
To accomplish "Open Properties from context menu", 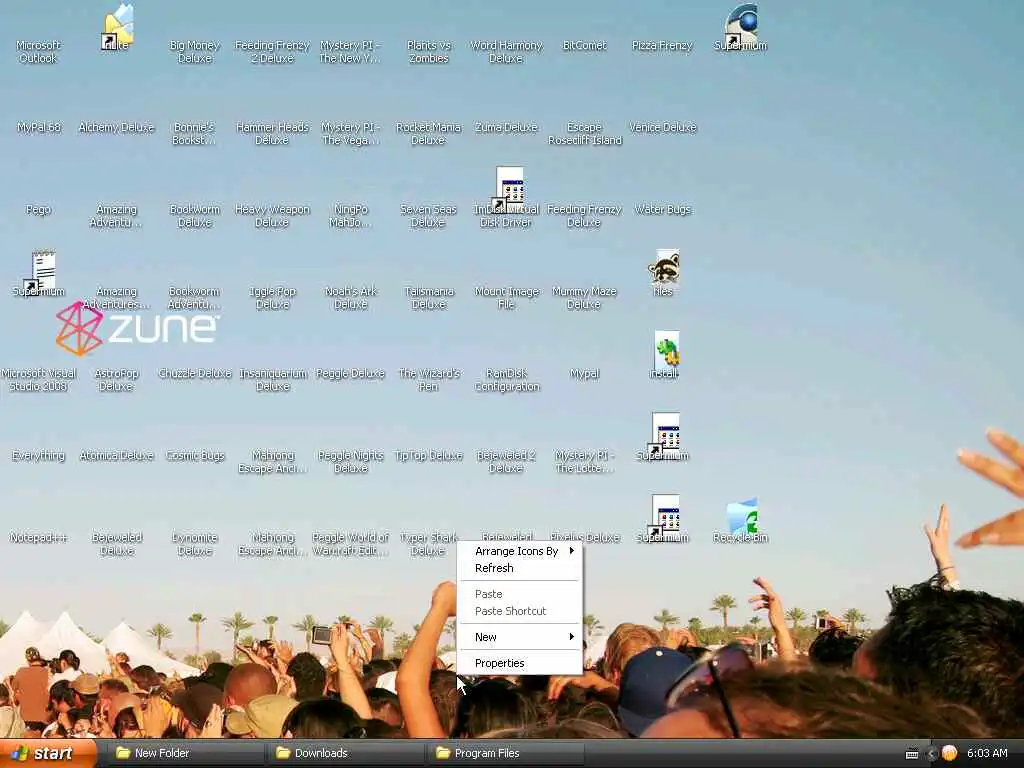I will [519, 663].
